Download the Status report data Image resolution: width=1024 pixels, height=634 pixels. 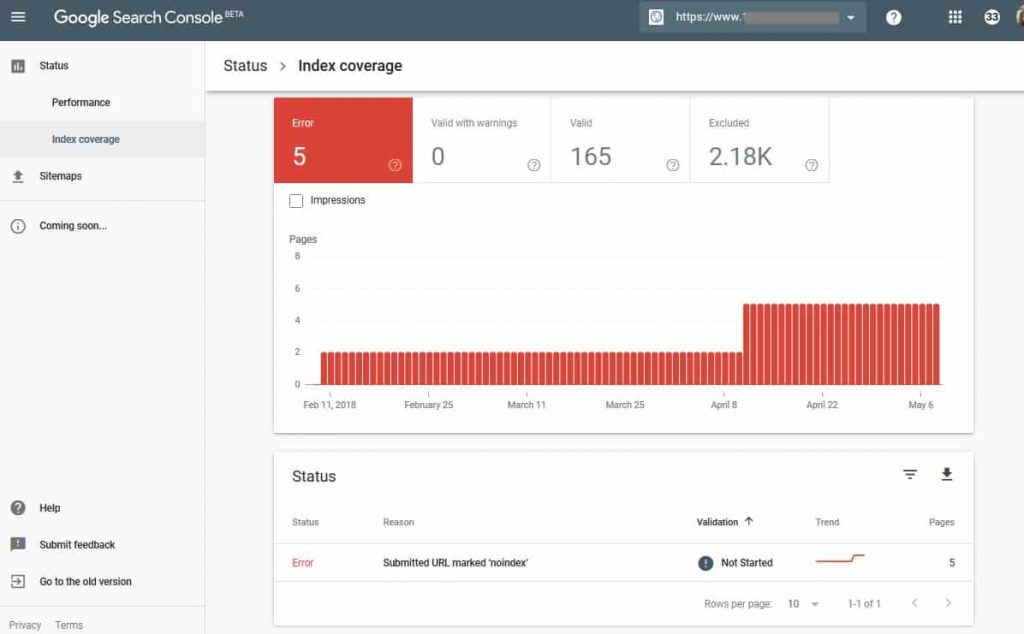pos(946,474)
